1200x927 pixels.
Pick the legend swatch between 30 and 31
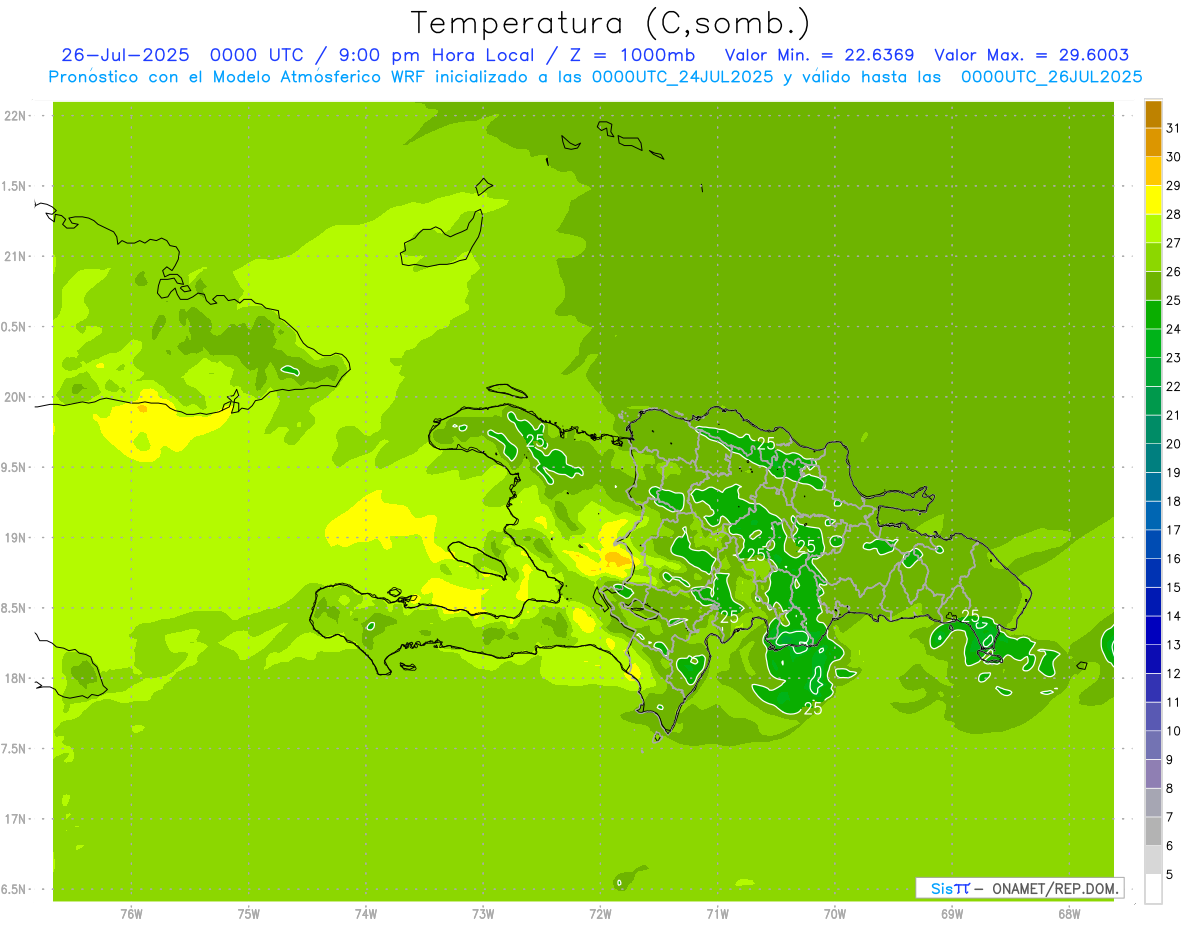click(x=1153, y=143)
